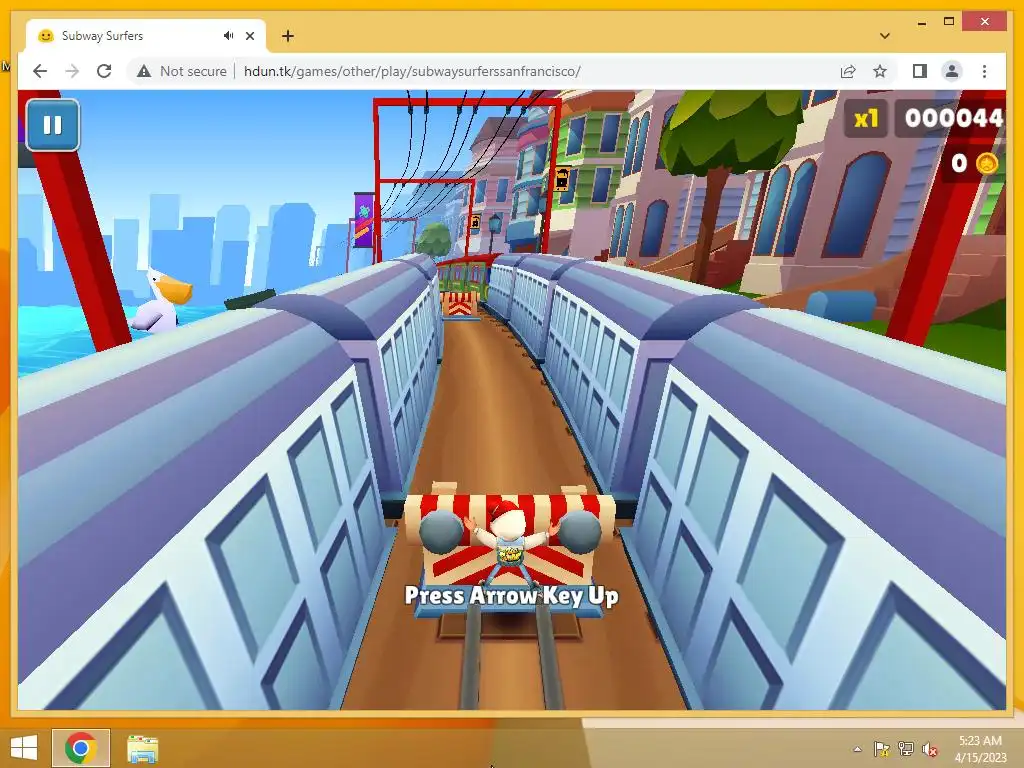1024x768 pixels.
Task: Select the Subway Surfers tab
Action: pos(146,36)
